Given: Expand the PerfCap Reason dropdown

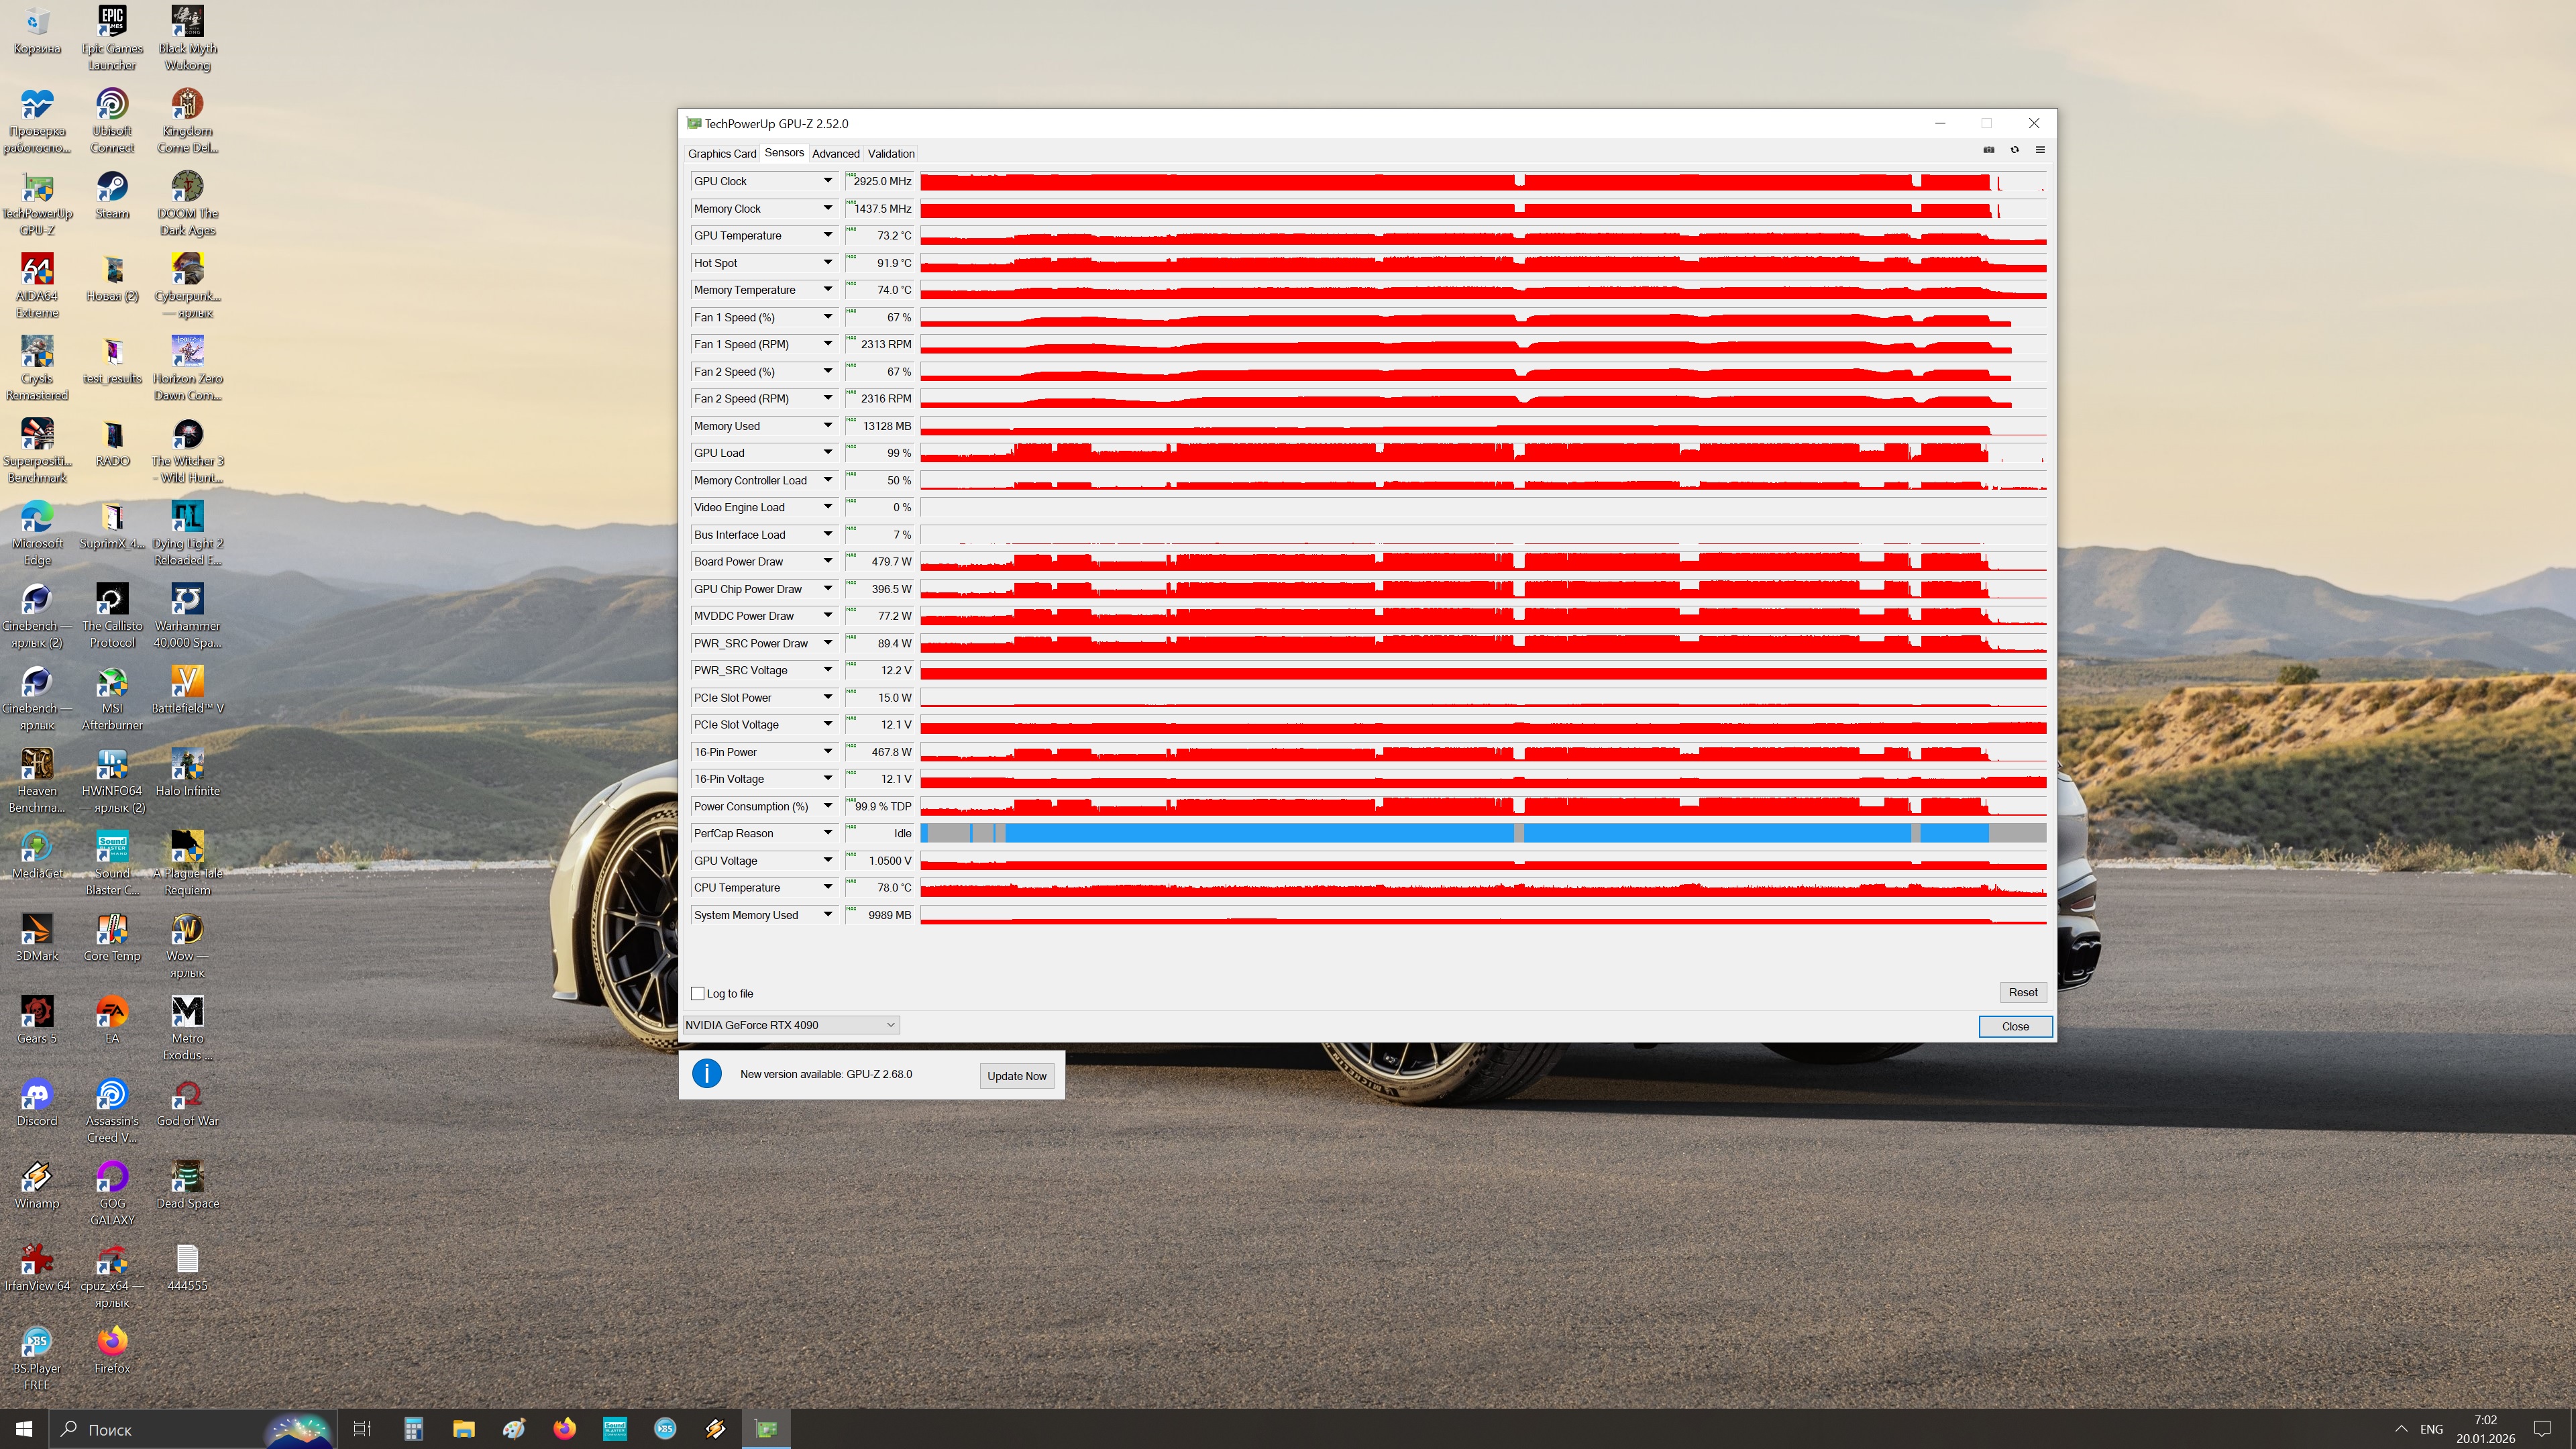Looking at the screenshot, I should [x=827, y=833].
